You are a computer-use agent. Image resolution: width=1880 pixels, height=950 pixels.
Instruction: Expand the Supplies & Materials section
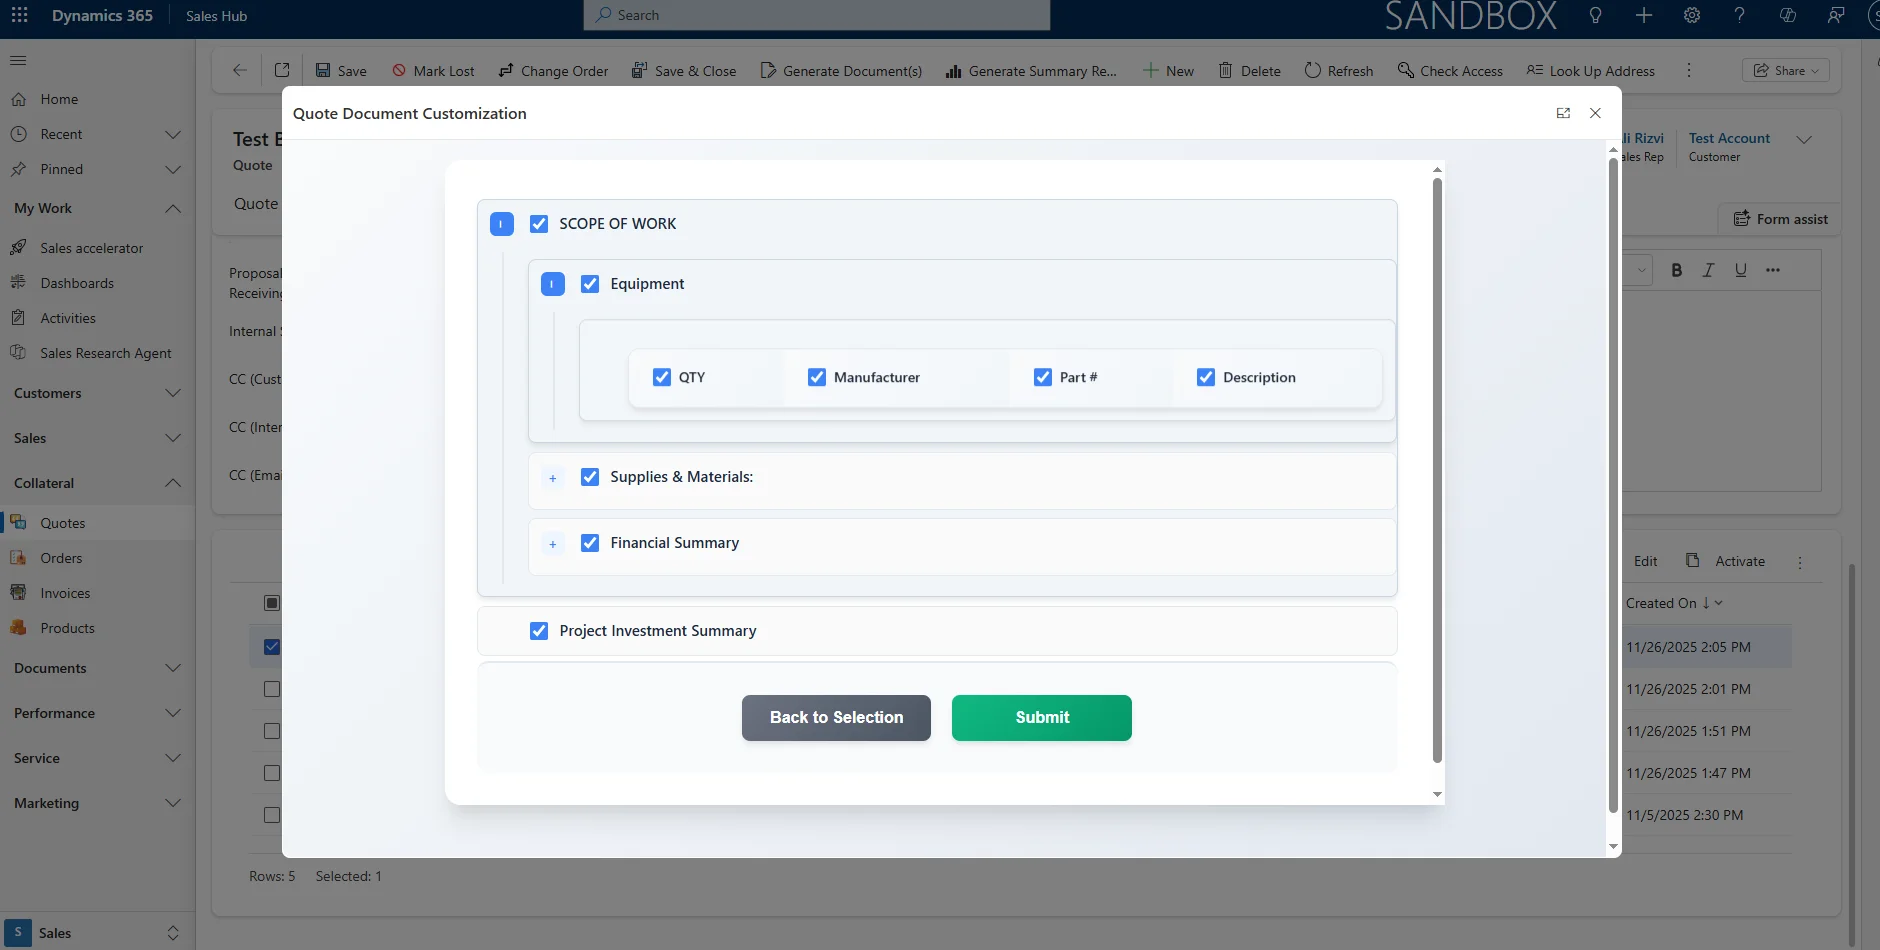point(552,478)
